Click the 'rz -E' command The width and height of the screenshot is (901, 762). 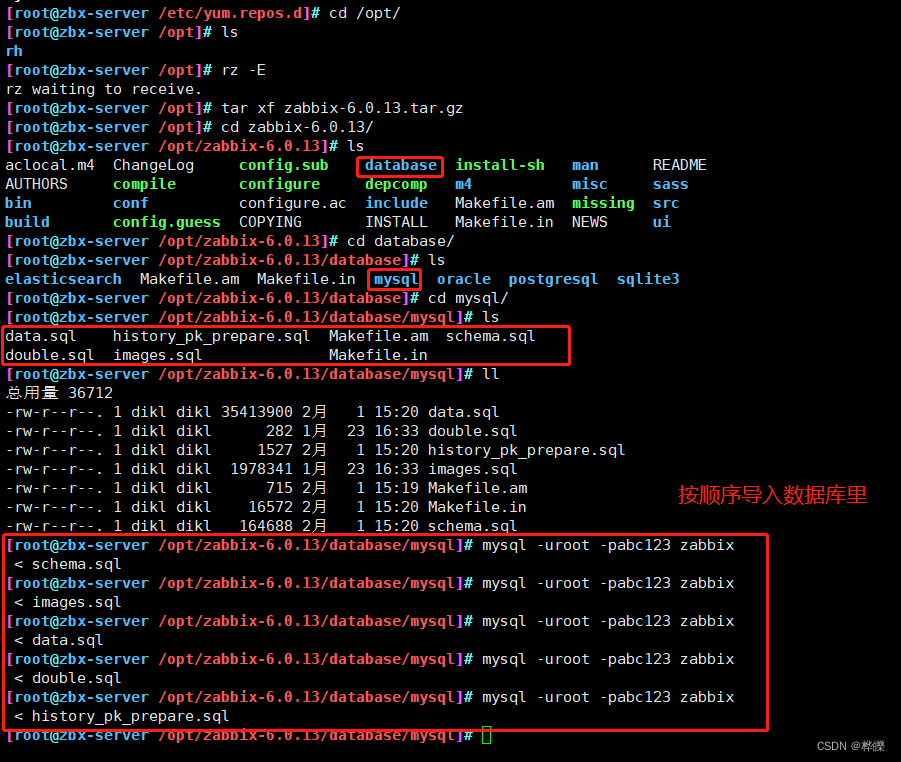pyautogui.click(x=244, y=71)
